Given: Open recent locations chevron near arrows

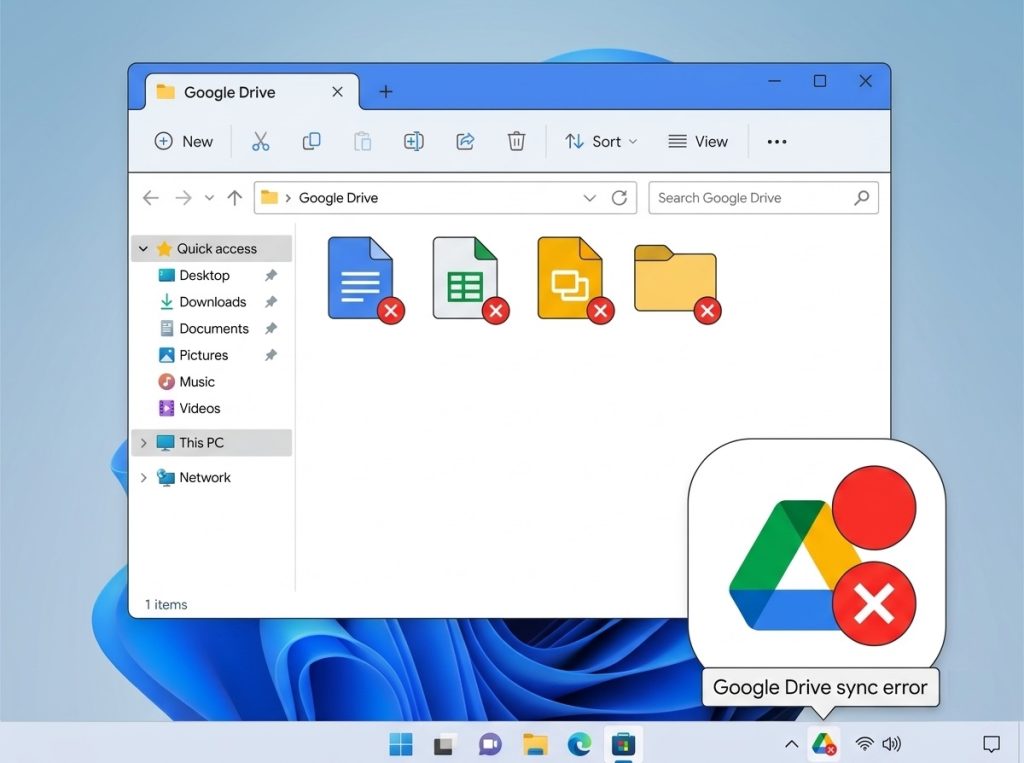Looking at the screenshot, I should [x=209, y=198].
